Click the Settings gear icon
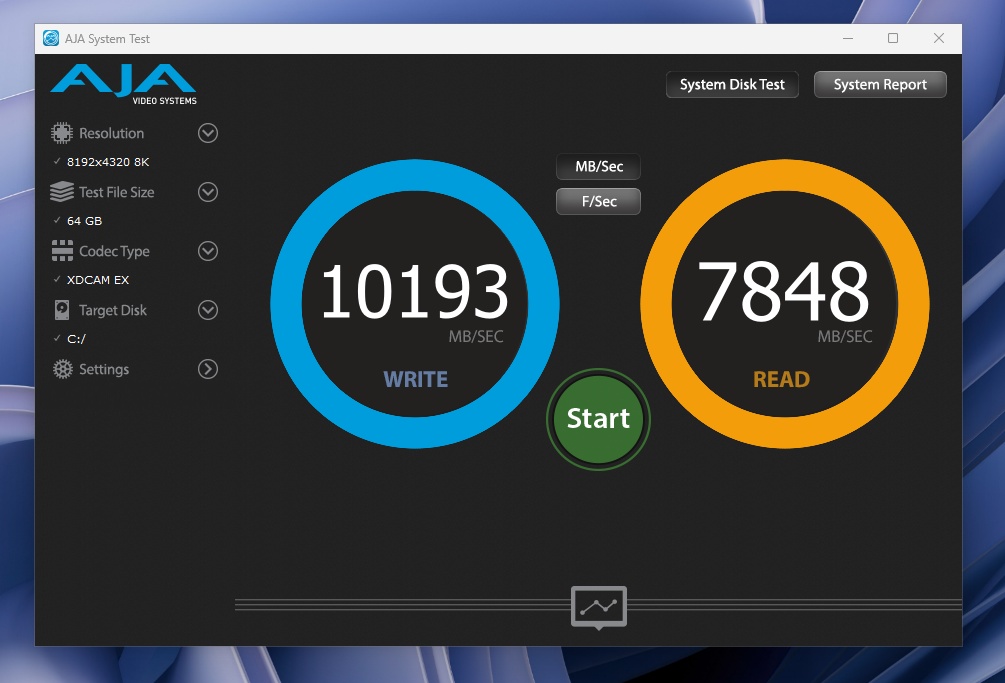Screen dimensions: 1005x683 pos(62,369)
